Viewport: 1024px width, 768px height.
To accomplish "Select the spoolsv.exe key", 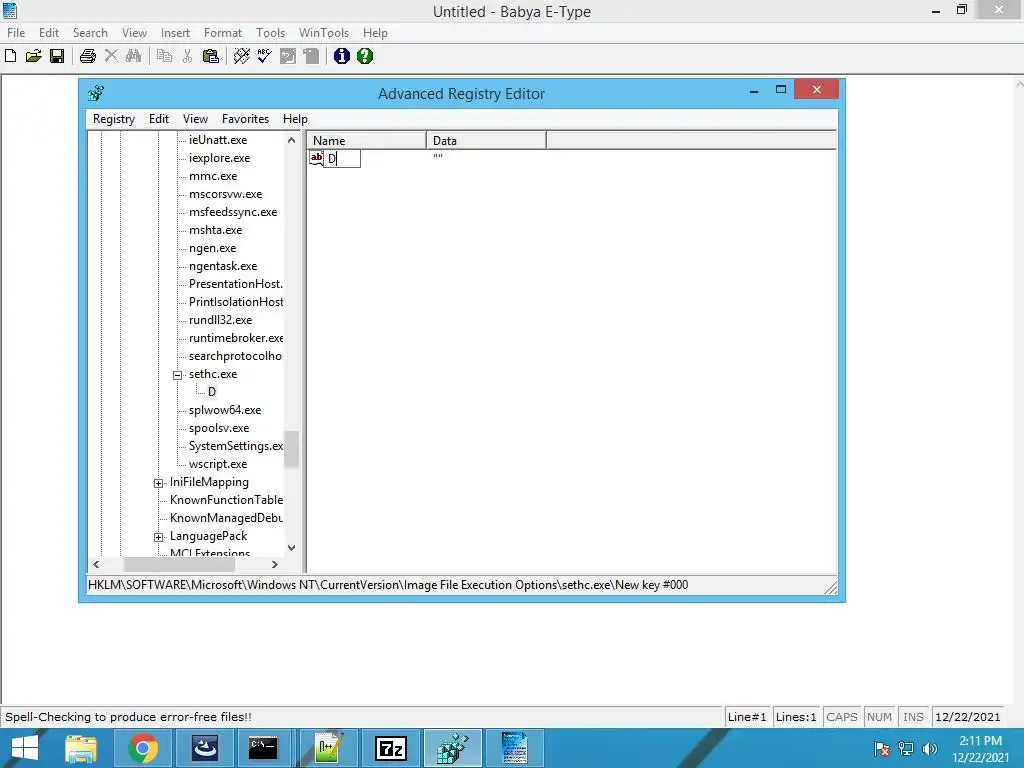I will click(219, 428).
